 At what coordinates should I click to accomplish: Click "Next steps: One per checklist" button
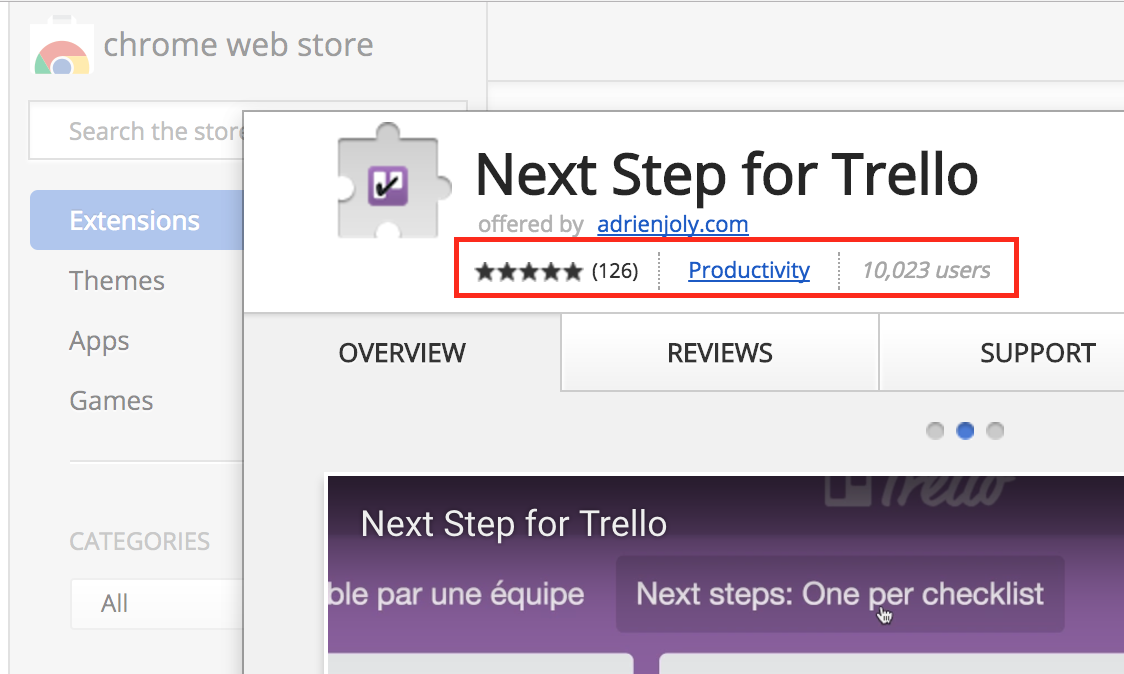point(840,594)
